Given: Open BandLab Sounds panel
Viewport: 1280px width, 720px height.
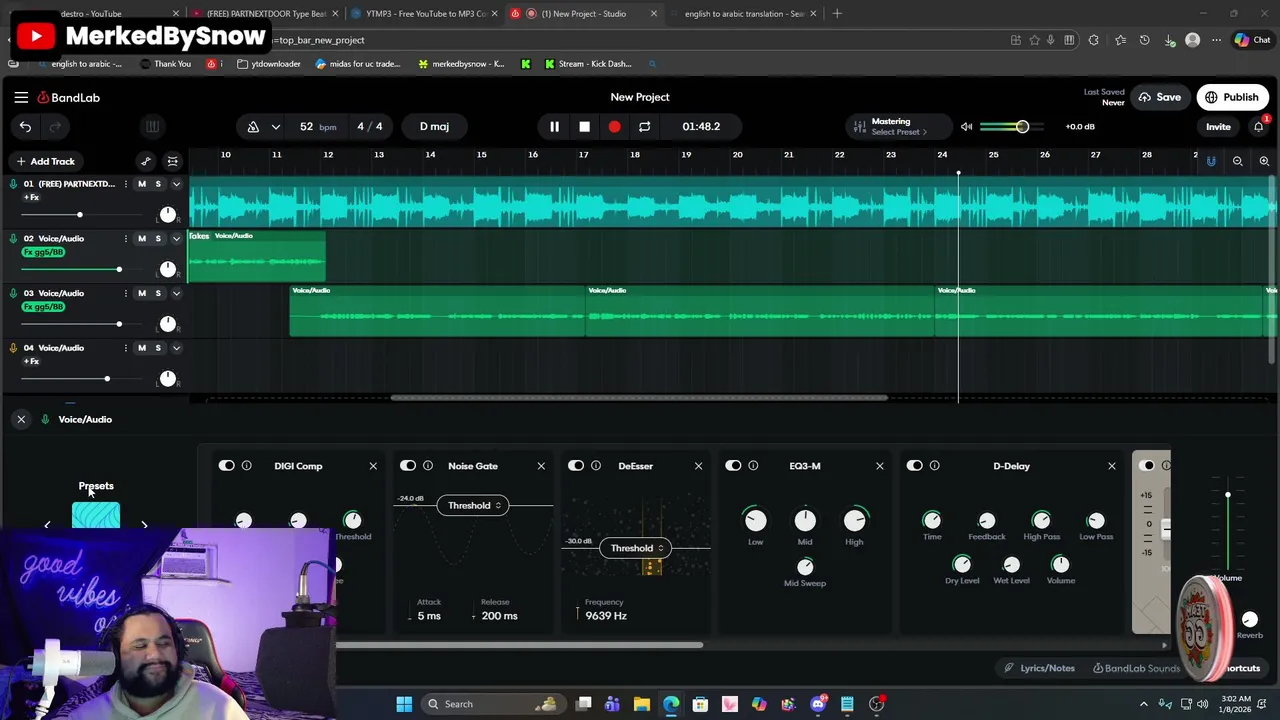Looking at the screenshot, I should pyautogui.click(x=1137, y=668).
